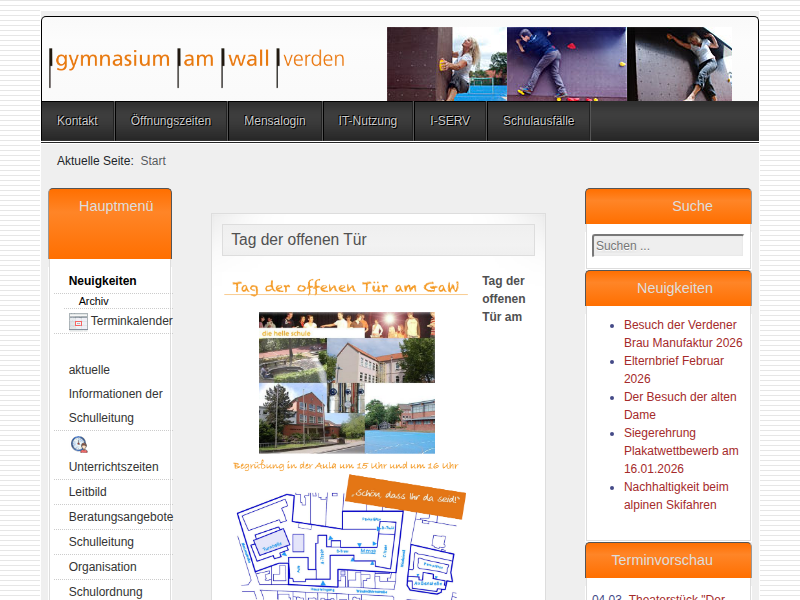The height and width of the screenshot is (600, 800).
Task: Click the school photo collage image
Action: pyautogui.click(x=346, y=383)
